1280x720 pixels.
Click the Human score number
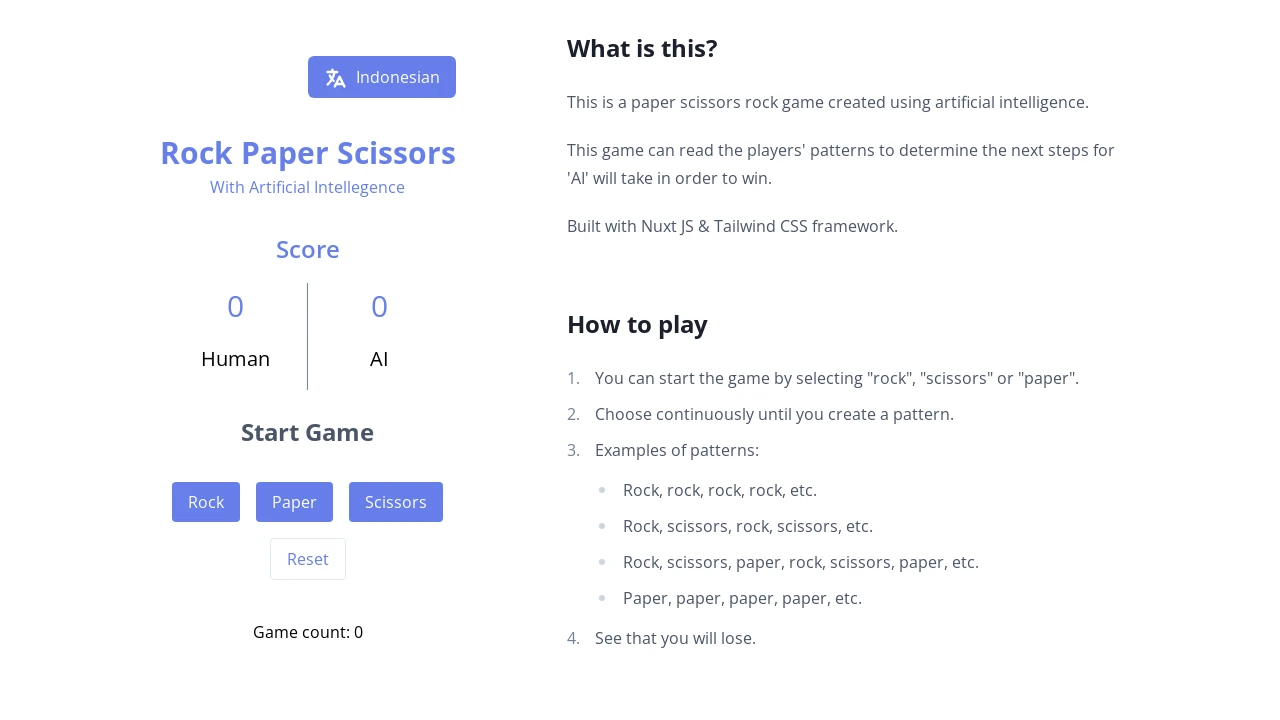click(235, 307)
